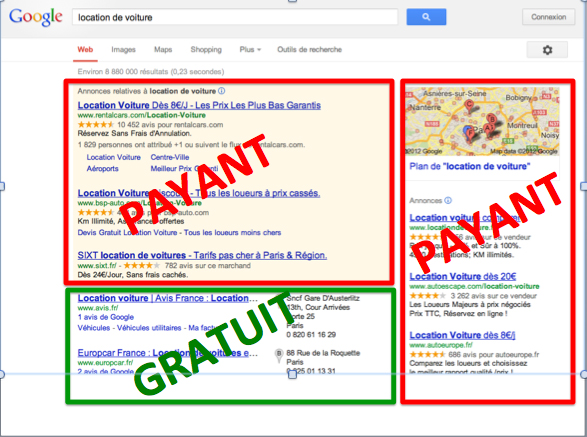Click the Aéroports sitelink
587x437 pixels.
pos(103,169)
